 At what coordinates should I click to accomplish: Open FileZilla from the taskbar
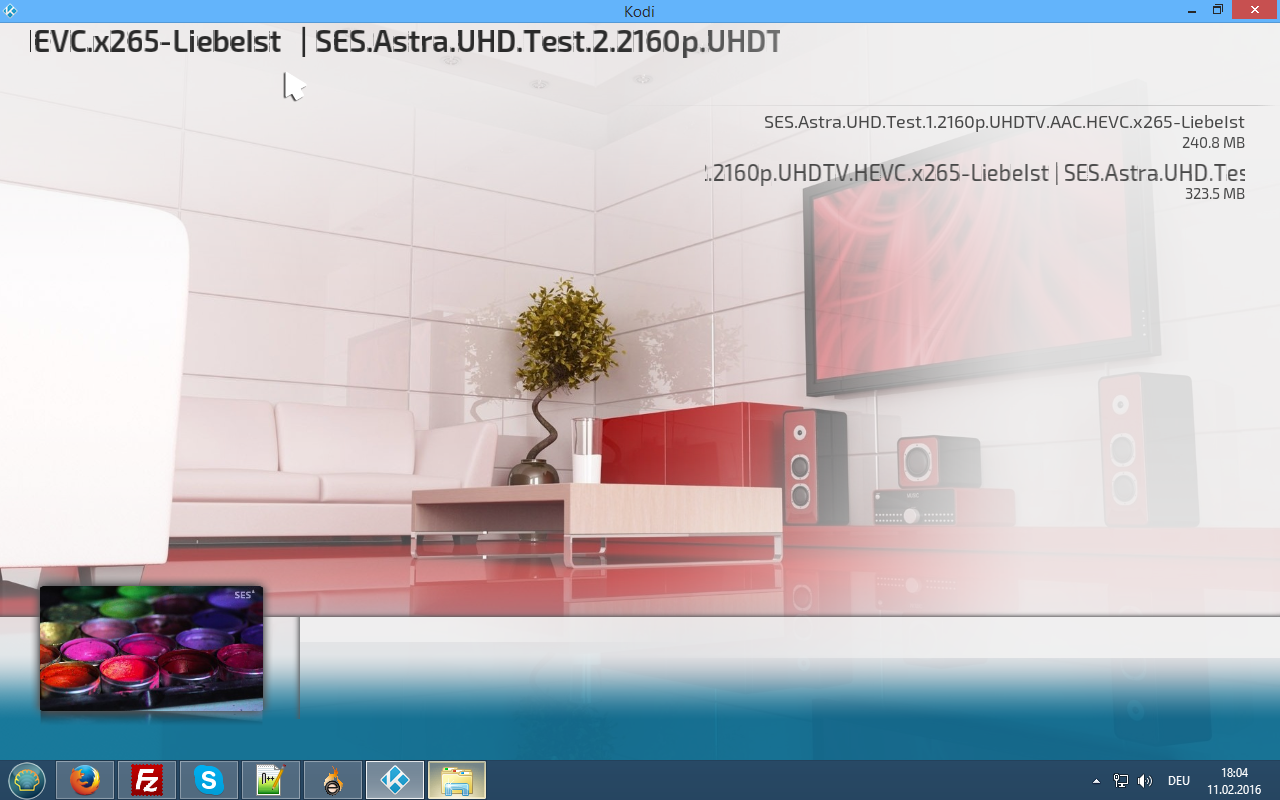point(147,780)
